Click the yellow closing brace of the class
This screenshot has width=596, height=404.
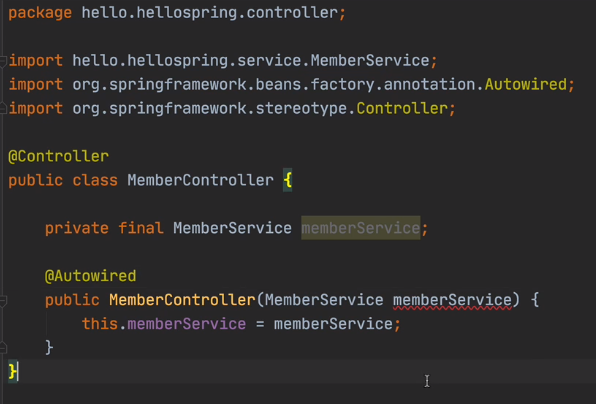pos(12,371)
